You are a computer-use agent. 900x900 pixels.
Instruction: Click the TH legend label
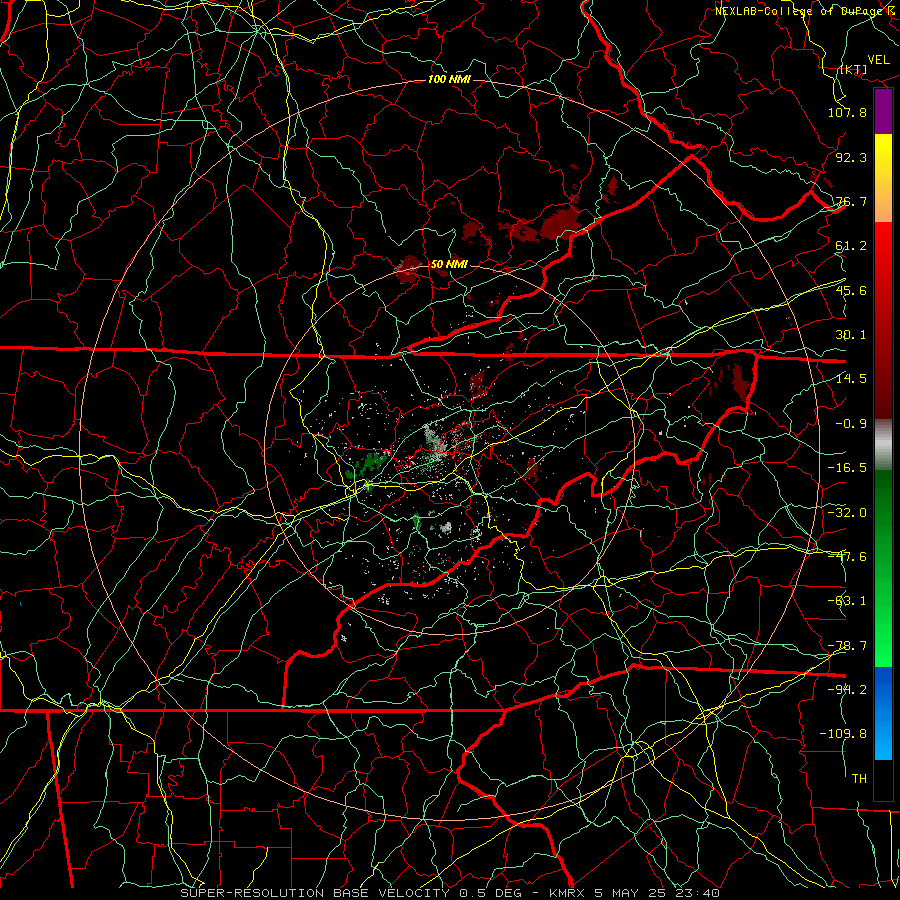click(859, 779)
